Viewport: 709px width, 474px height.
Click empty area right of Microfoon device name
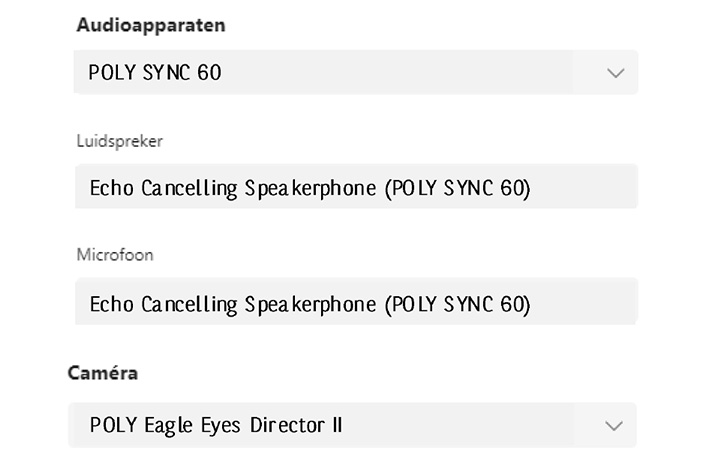(585, 302)
